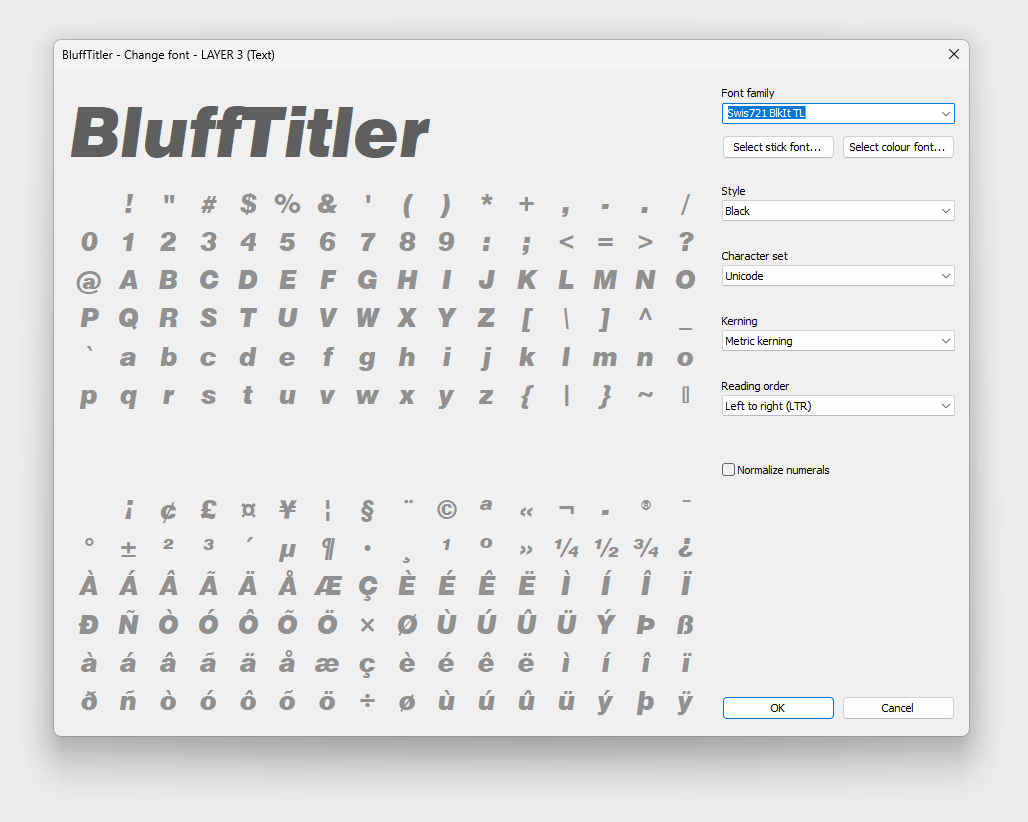Screen dimensions: 1028x822
Task: Close the Change font dialog window
Action: (x=954, y=54)
